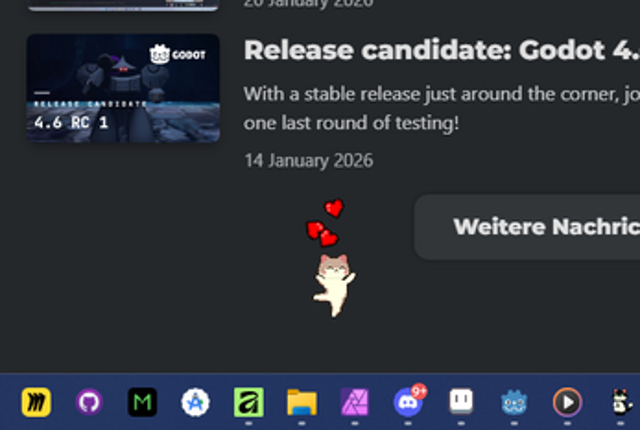Viewport: 640px width, 430px height.
Task: Open the 'Release candidate: Godot 4.6' headline
Action: point(442,50)
